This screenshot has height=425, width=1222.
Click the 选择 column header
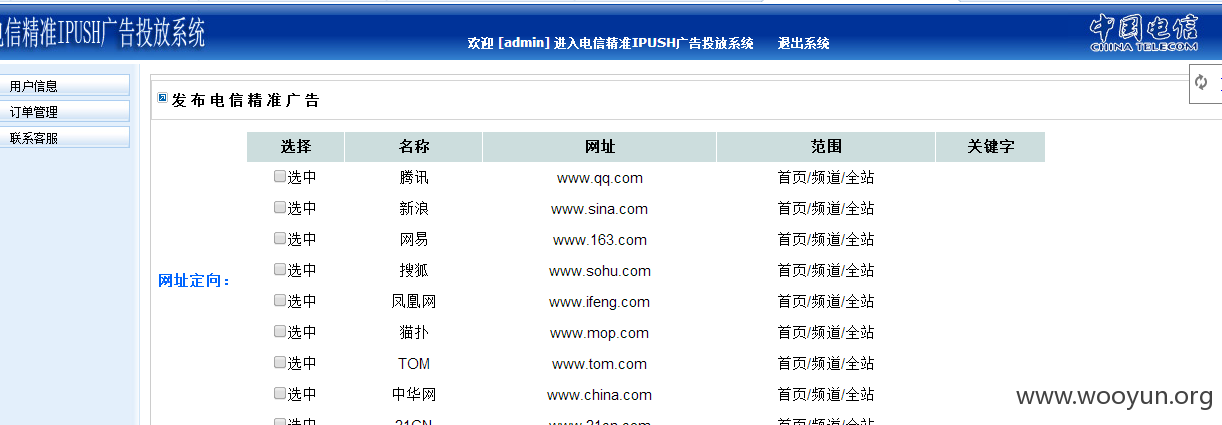click(x=296, y=147)
